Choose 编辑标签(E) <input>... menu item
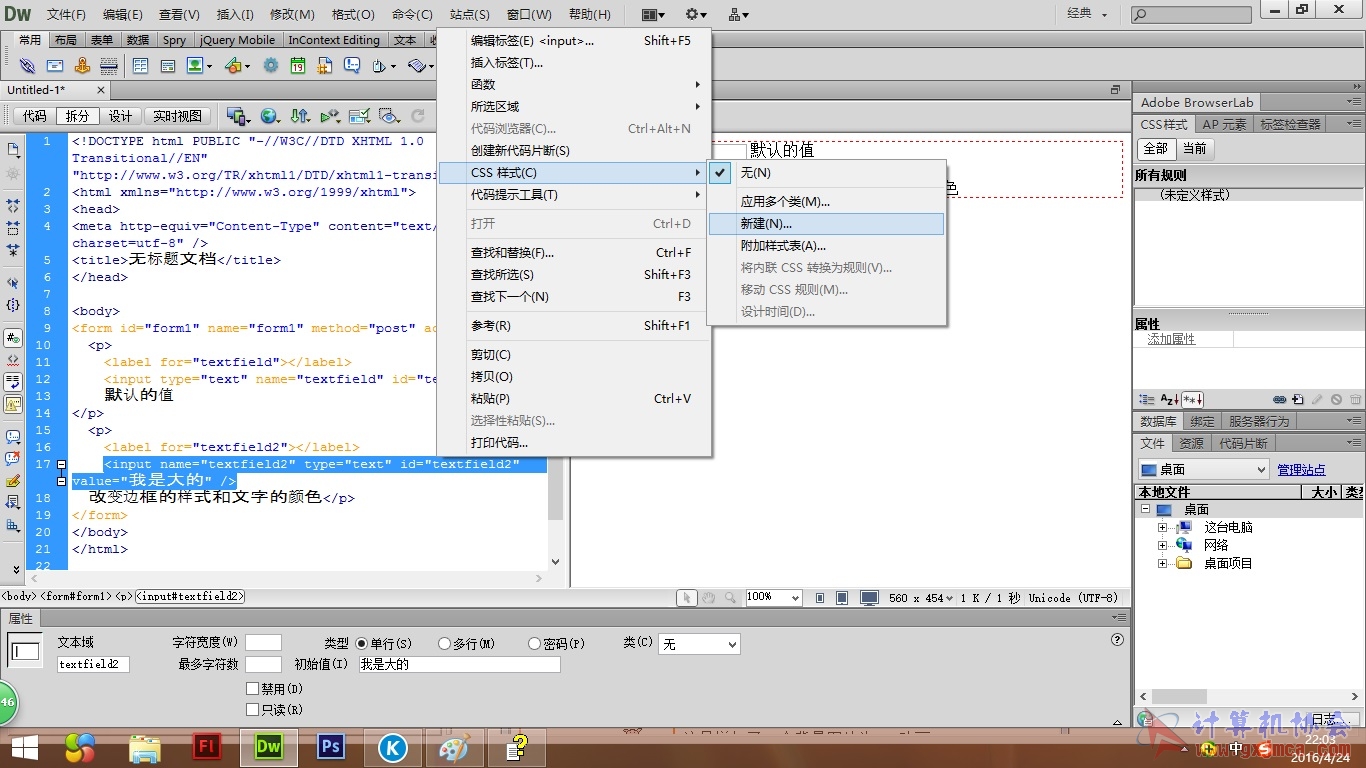 point(574,41)
